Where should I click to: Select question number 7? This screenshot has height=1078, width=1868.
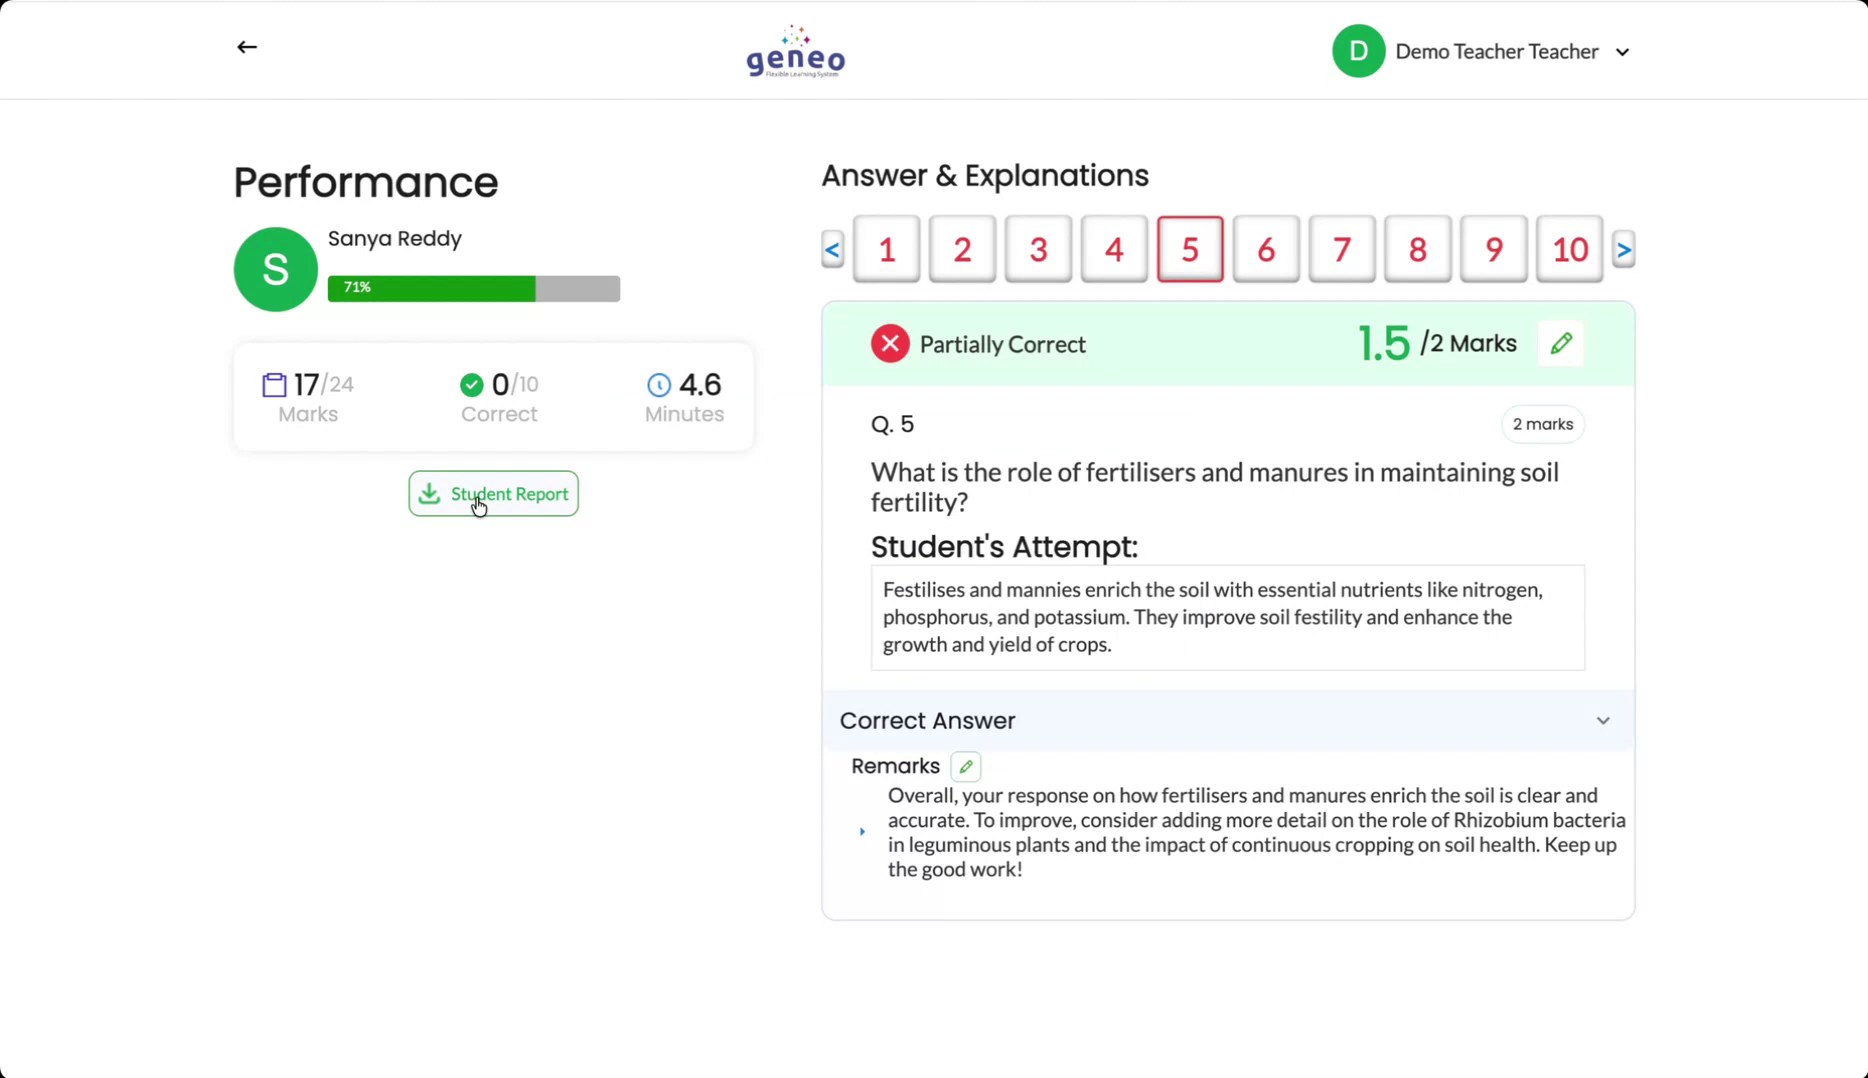click(1341, 249)
